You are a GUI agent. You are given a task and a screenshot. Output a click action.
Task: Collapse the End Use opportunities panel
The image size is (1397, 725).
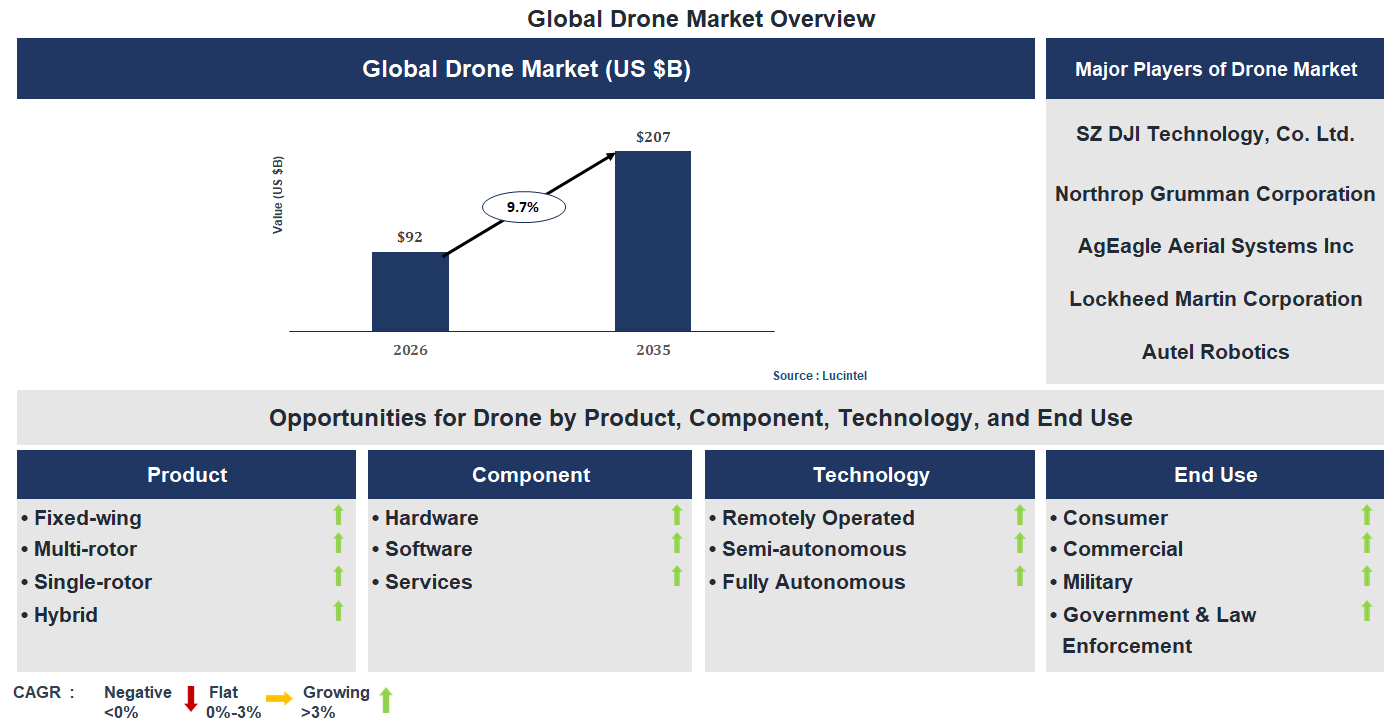(1214, 474)
